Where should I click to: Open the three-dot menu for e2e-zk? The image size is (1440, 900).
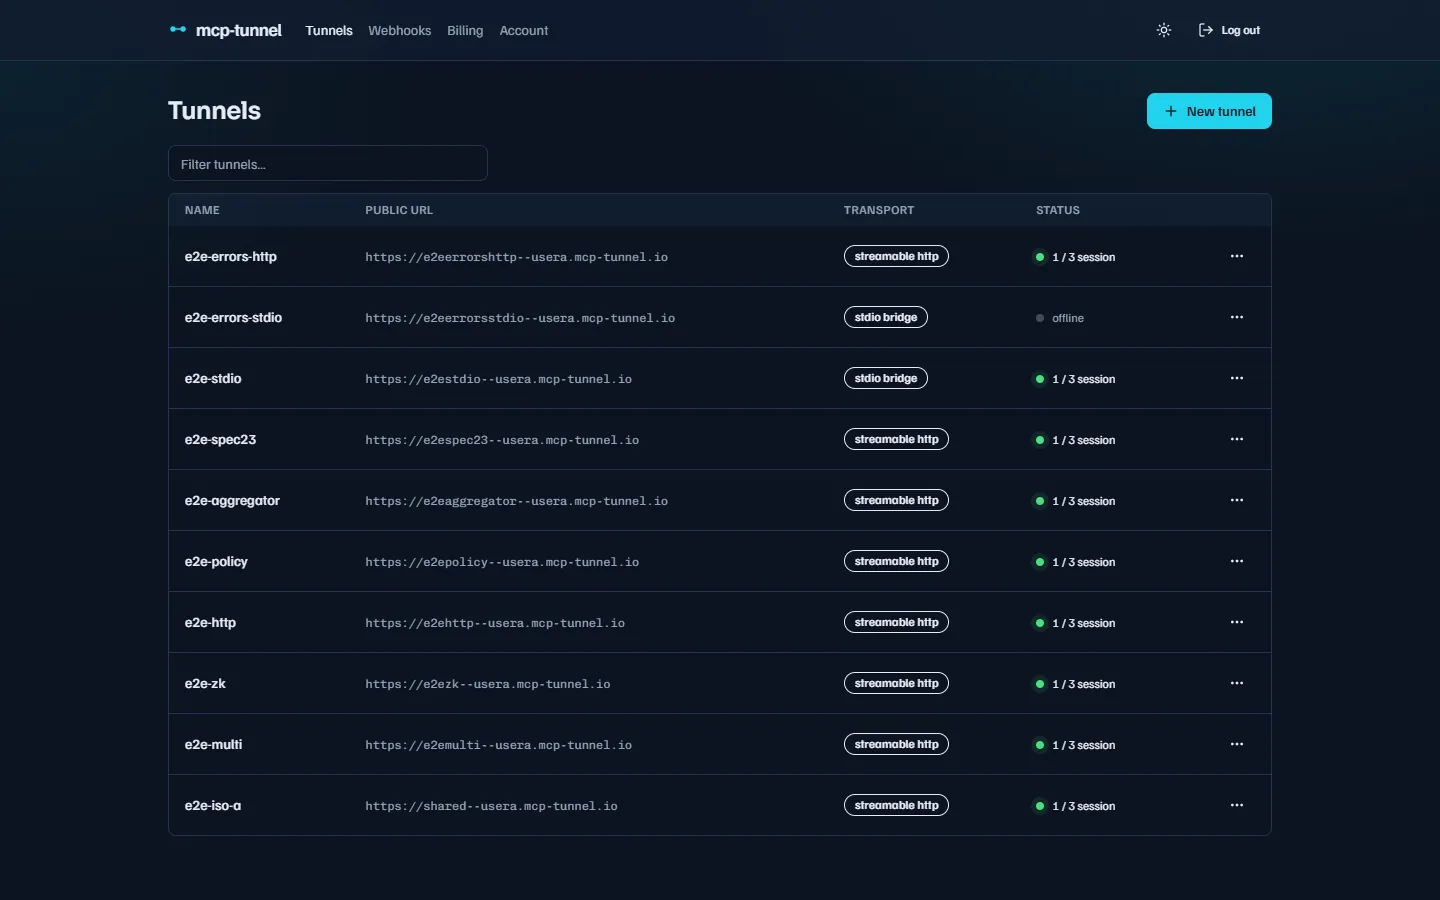[x=1237, y=683]
